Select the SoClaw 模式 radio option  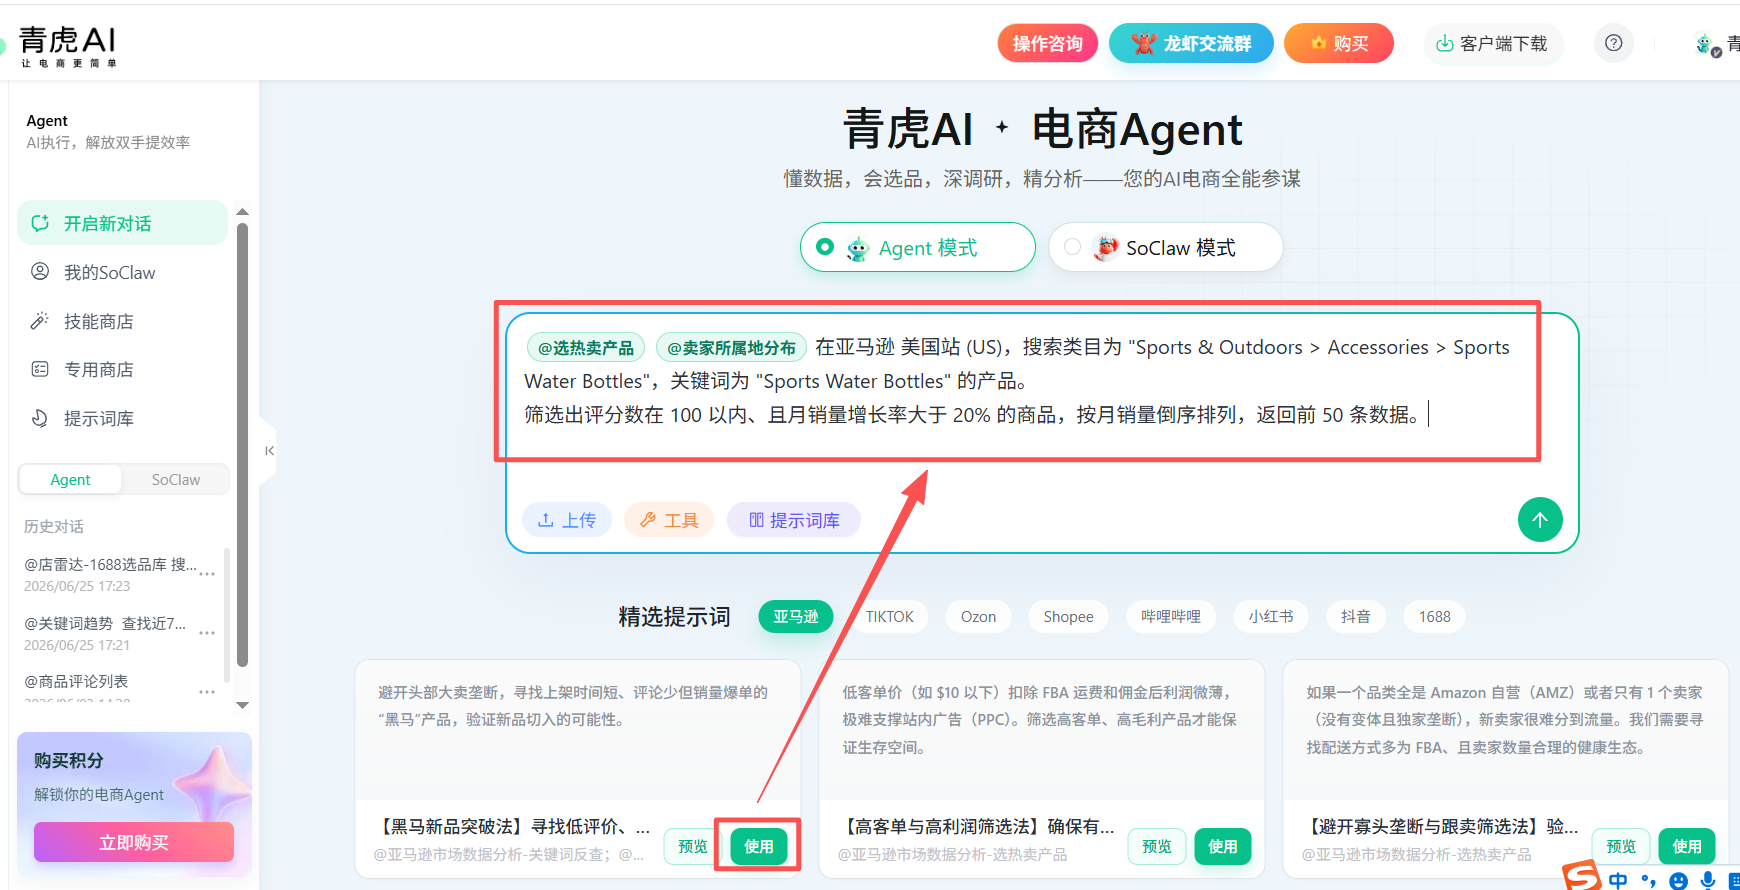(1165, 247)
